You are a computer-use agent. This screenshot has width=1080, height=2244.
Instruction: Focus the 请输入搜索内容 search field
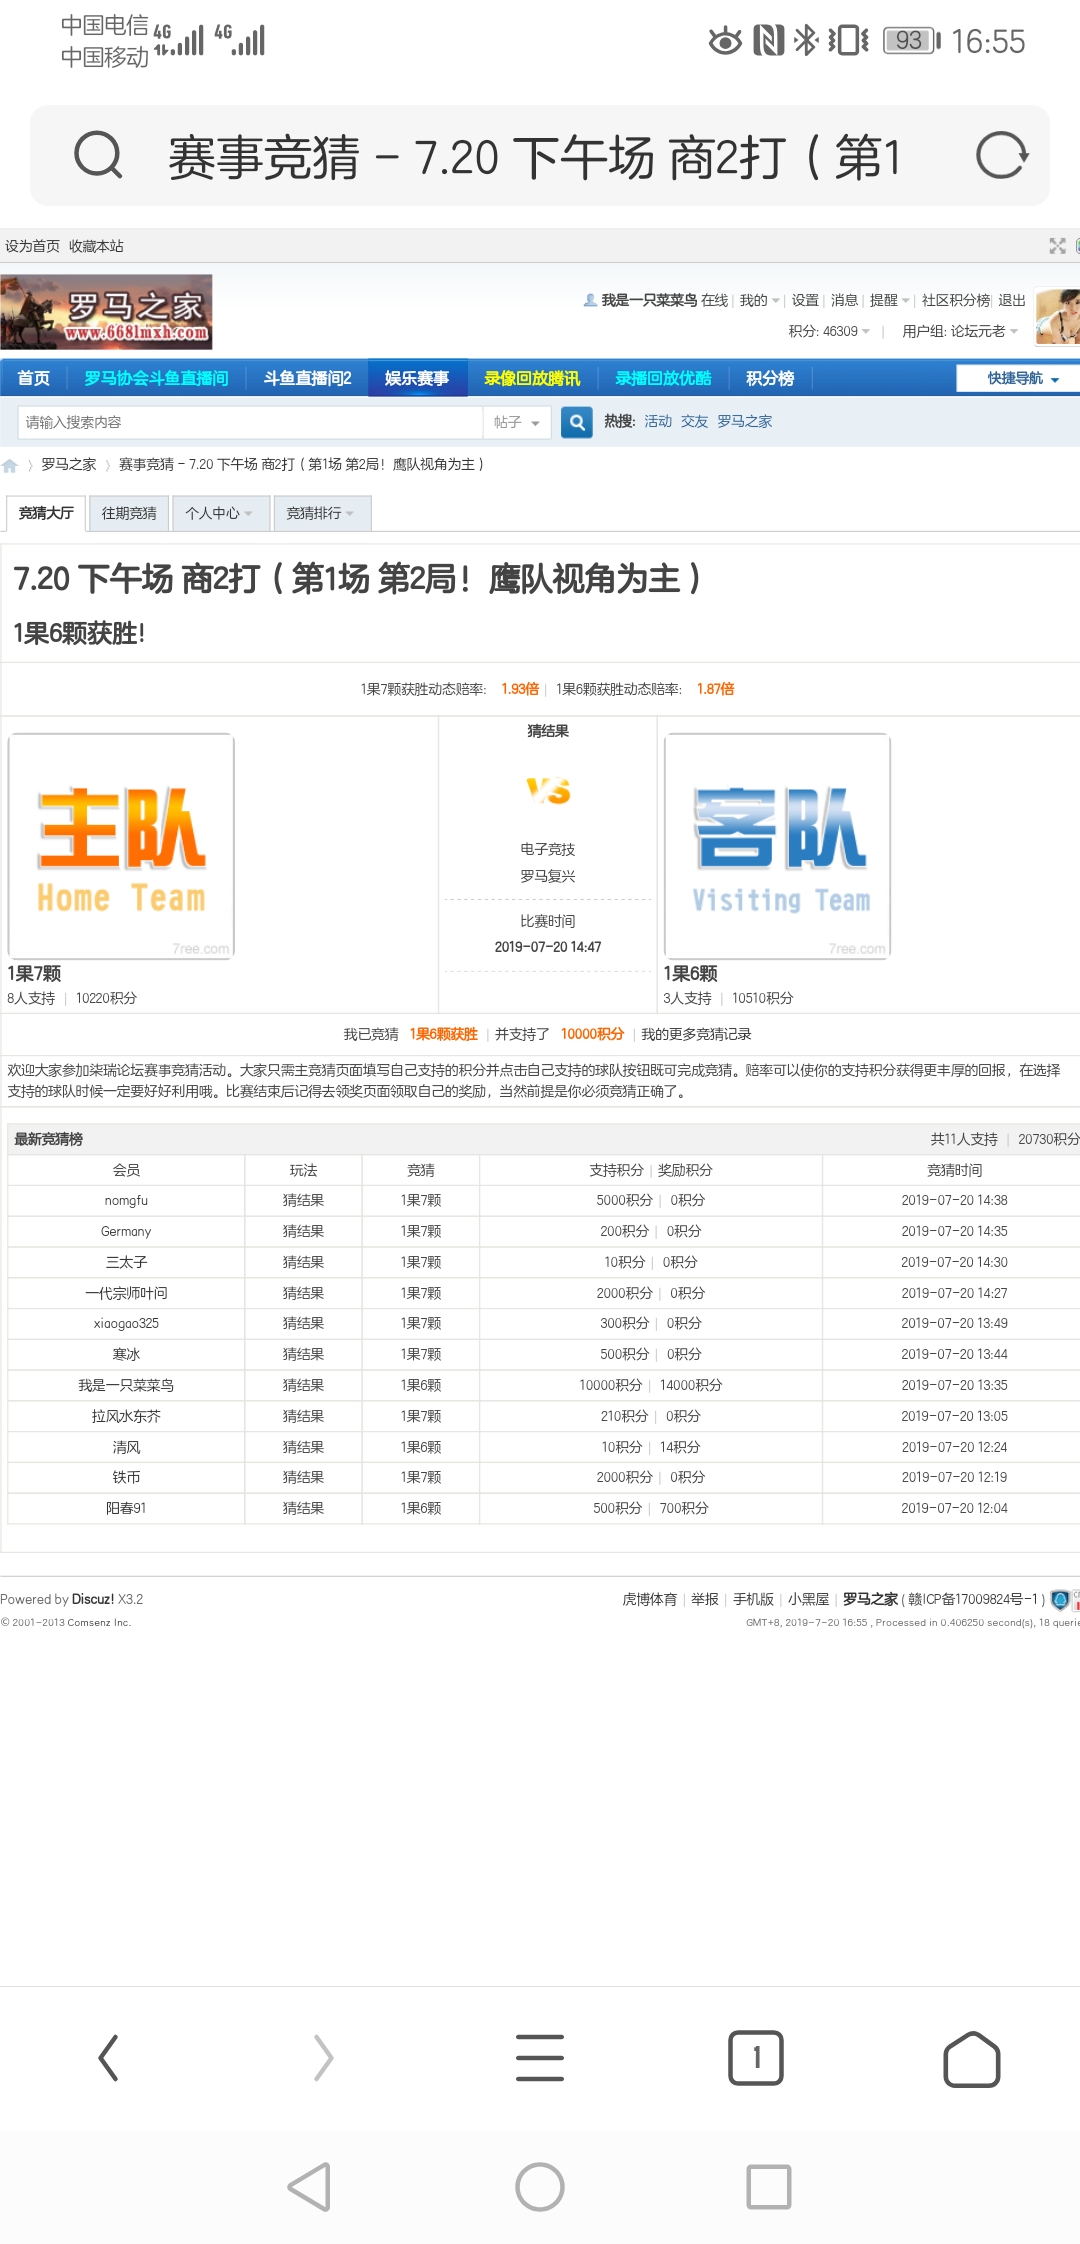point(250,423)
